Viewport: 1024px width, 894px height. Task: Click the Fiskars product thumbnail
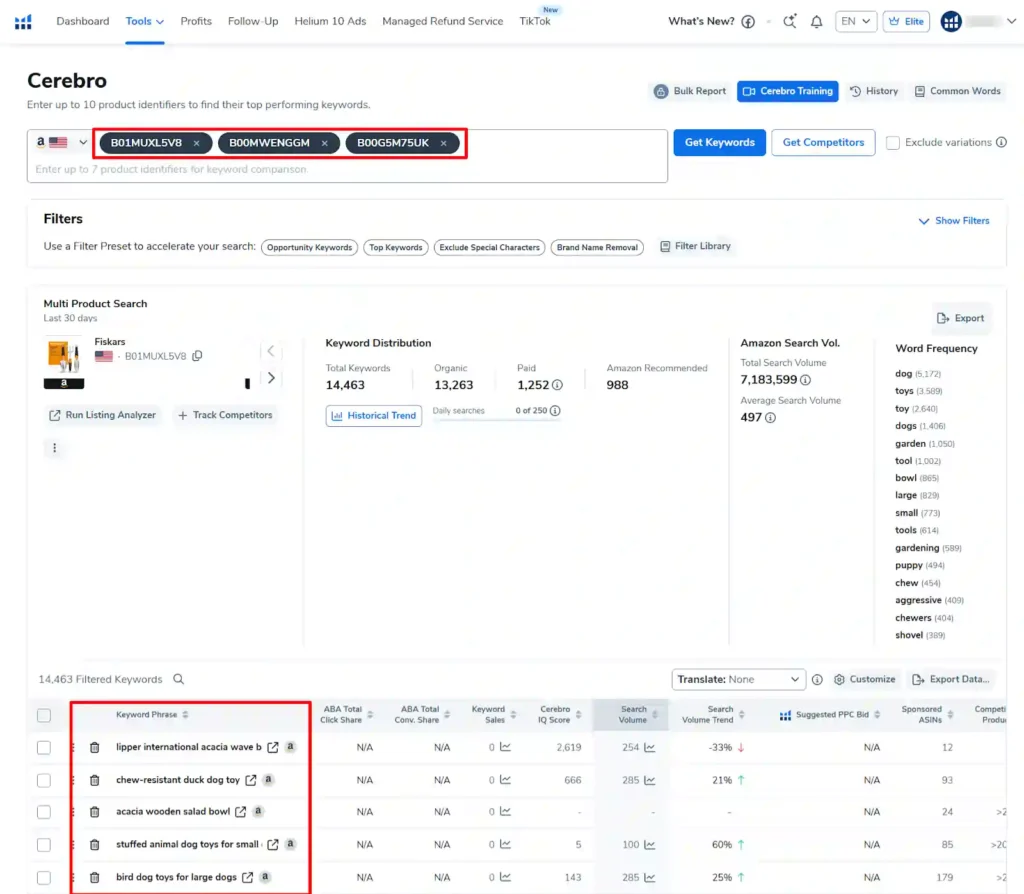[64, 357]
